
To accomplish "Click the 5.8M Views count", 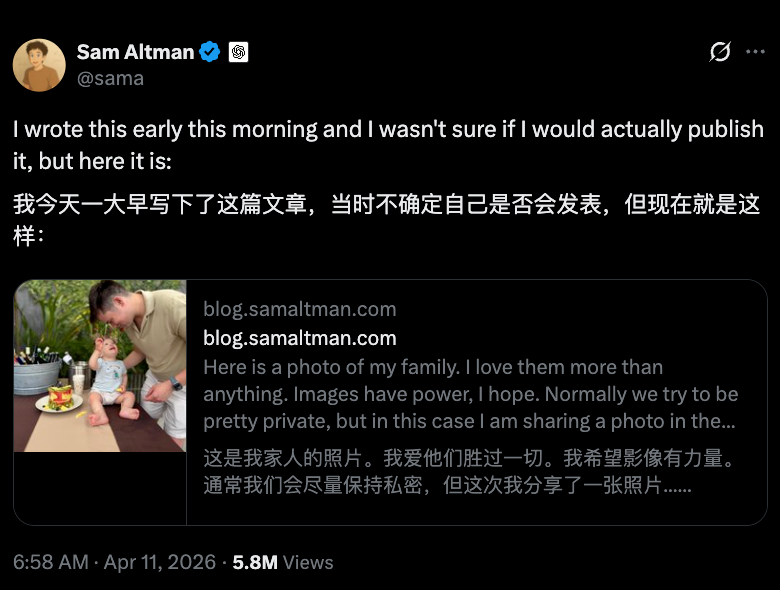I will click(283, 562).
